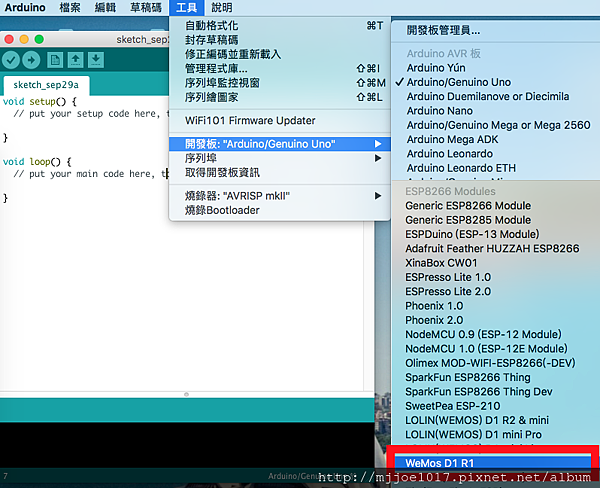Open the 草稿碼 menu
The width and height of the screenshot is (600, 488).
tap(146, 7)
